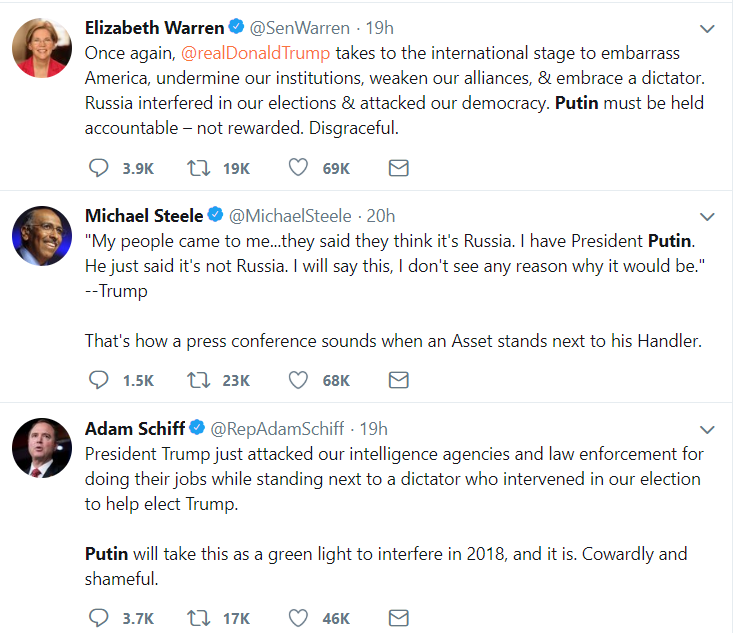The image size is (733, 633).
Task: Open dropdown chevron on Elizabeth Warren's tweet
Action: (x=707, y=29)
